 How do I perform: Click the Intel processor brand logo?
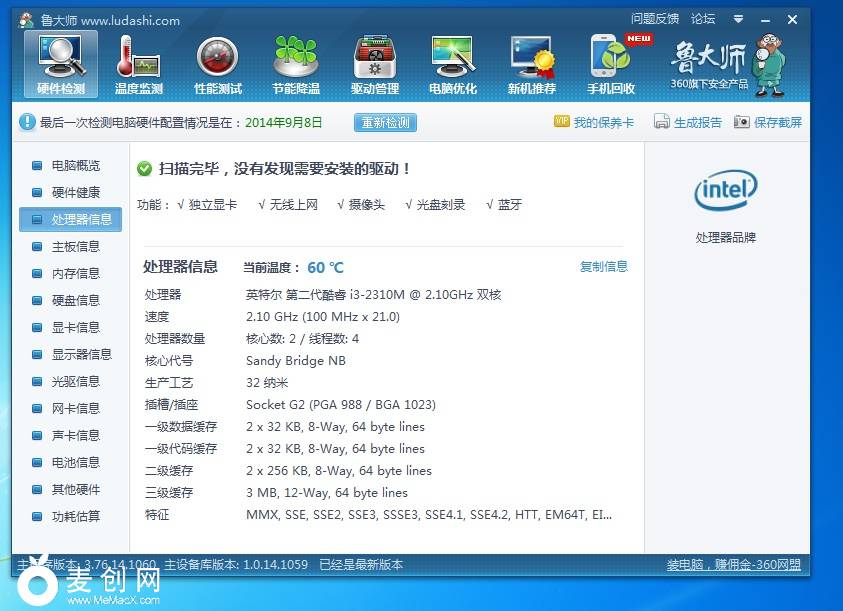(725, 190)
